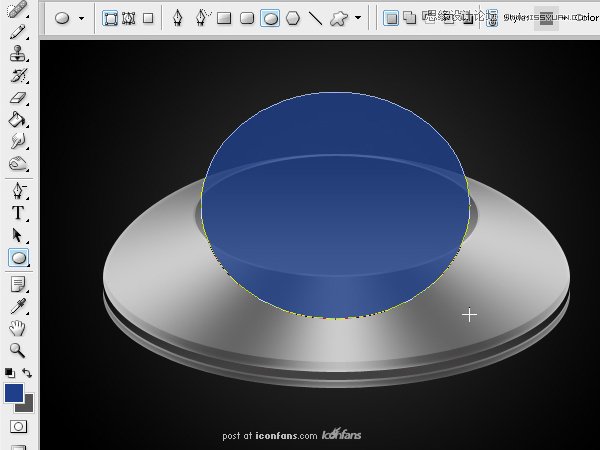The width and height of the screenshot is (600, 450).
Task: Select the Eraser tool
Action: tap(18, 98)
